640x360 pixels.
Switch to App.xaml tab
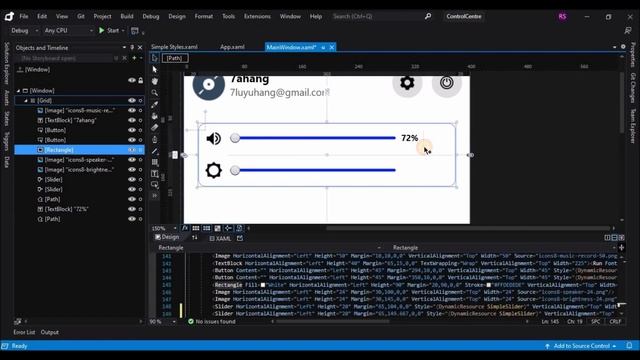(x=232, y=47)
